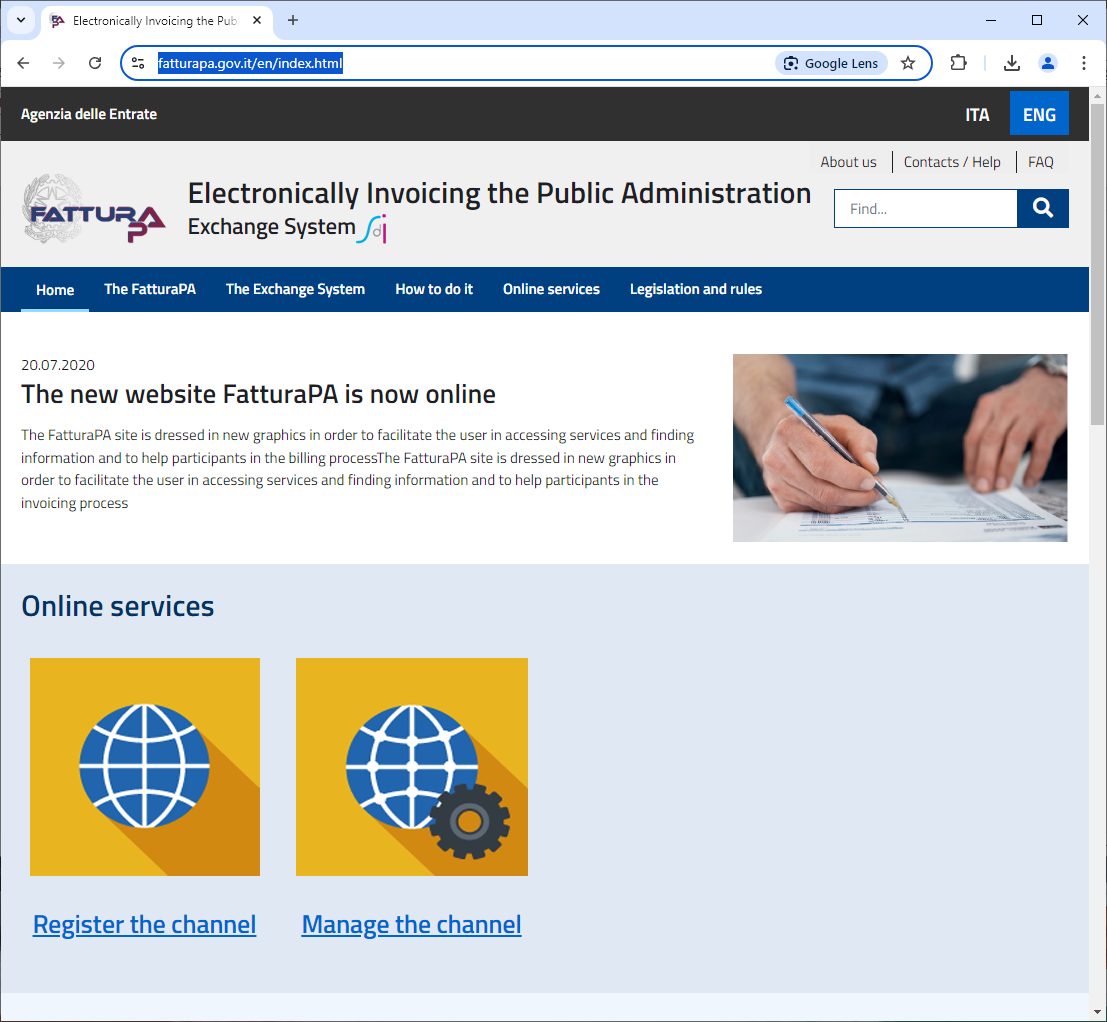1107x1022 pixels.
Task: Open the Register the channel link
Action: pyautogui.click(x=144, y=923)
